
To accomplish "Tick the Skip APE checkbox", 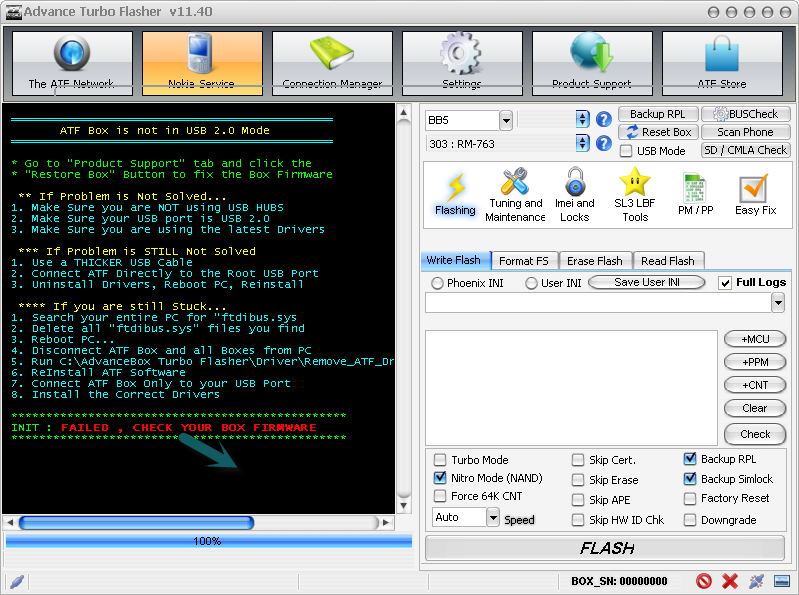I will point(578,500).
